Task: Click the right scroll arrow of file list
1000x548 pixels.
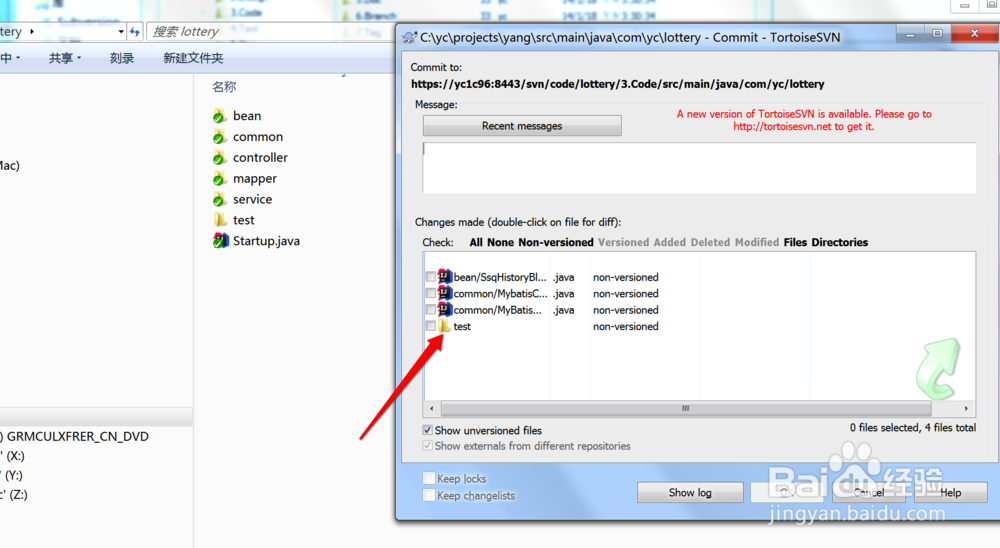Action: coord(966,408)
